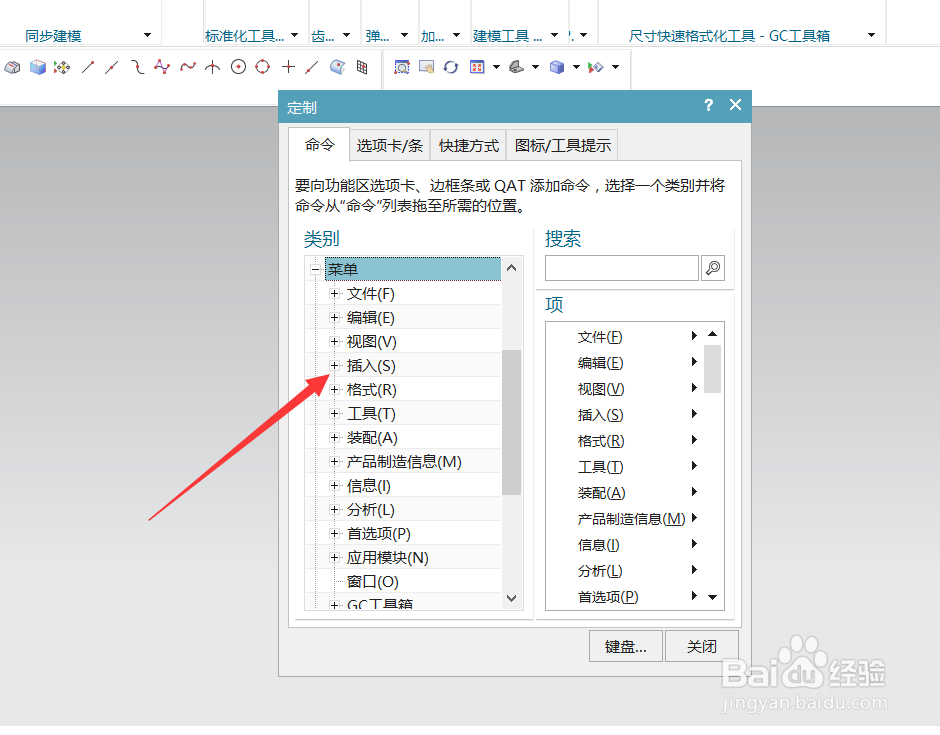Select the shaded display style cube icon
Image resolution: width=940 pixels, height=735 pixels.
tap(555, 67)
